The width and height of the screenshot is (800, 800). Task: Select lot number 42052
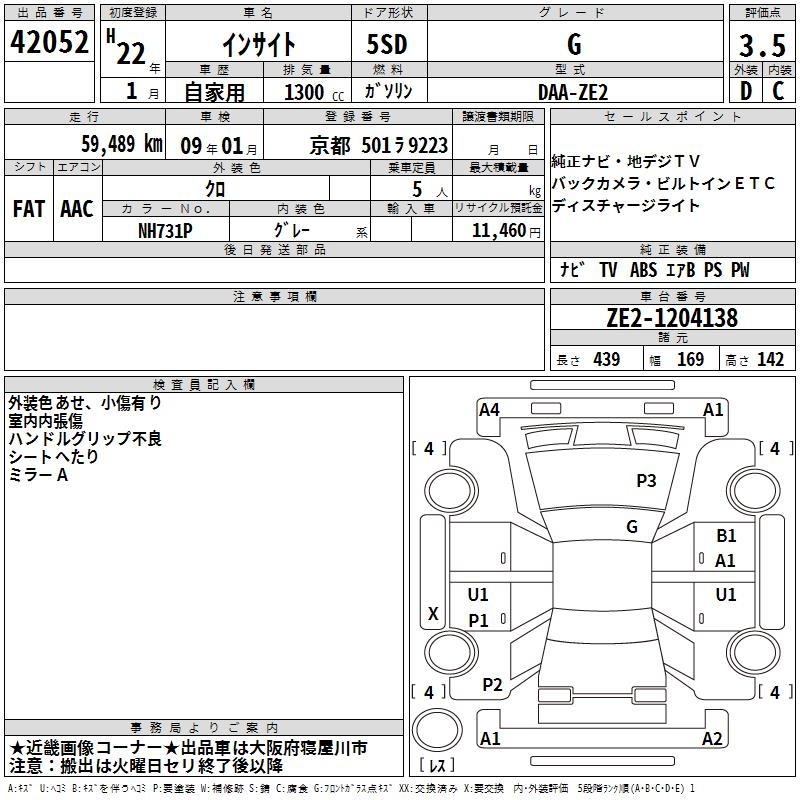pyautogui.click(x=49, y=42)
